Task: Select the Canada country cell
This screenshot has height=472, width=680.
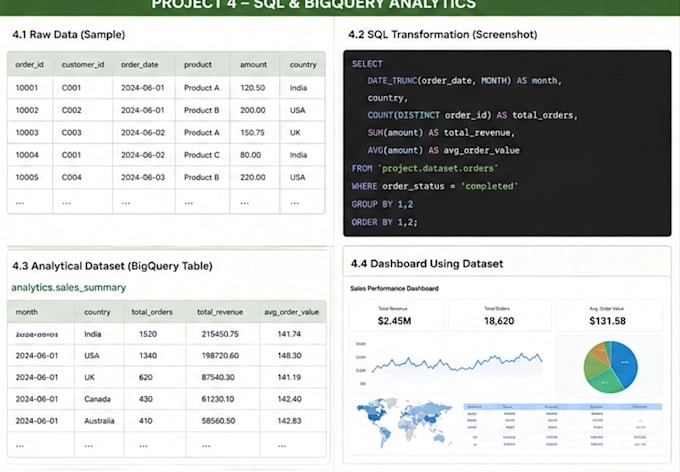Action: tap(97, 399)
